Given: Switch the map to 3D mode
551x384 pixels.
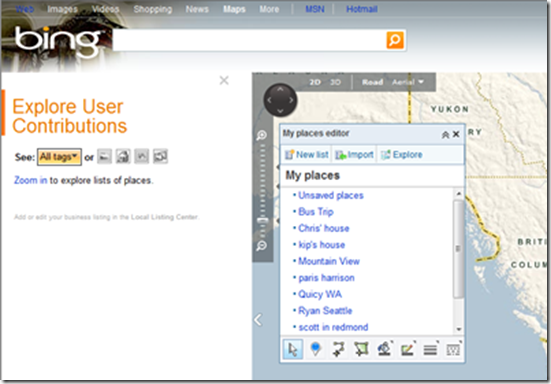Looking at the screenshot, I should pos(335,82).
